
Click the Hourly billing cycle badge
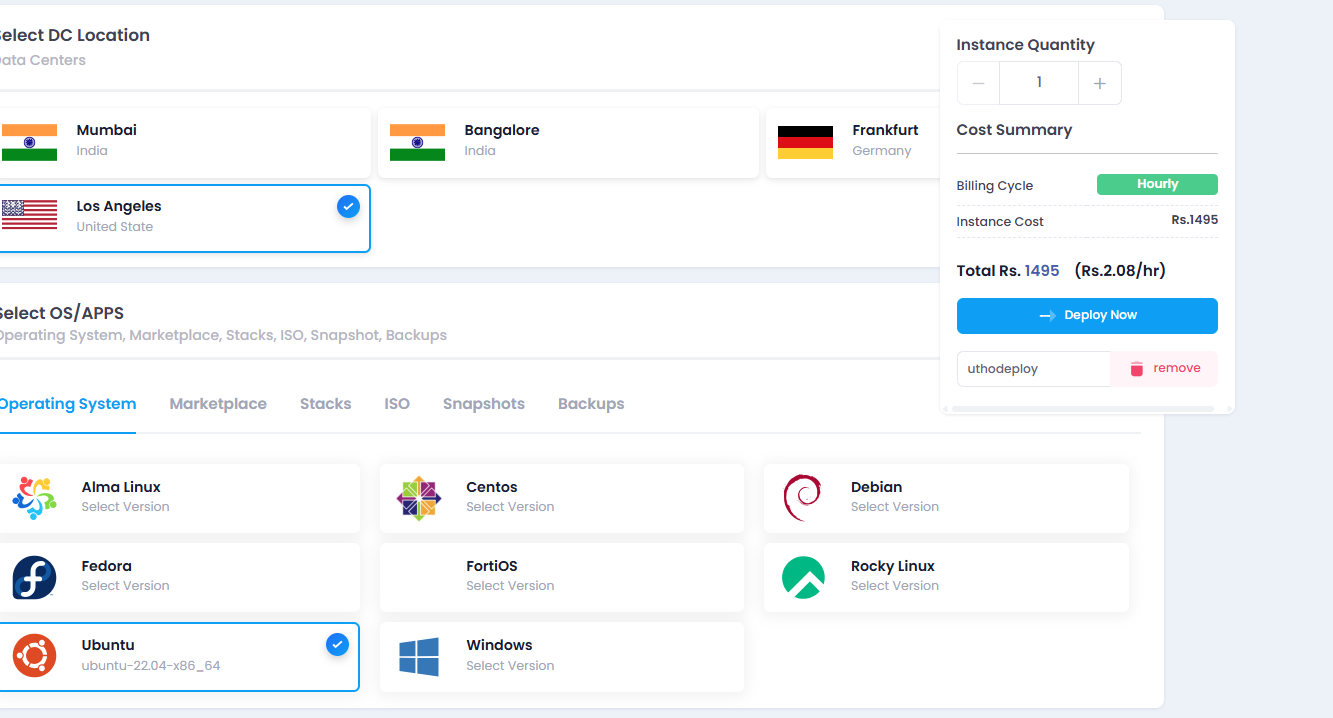click(x=1157, y=185)
